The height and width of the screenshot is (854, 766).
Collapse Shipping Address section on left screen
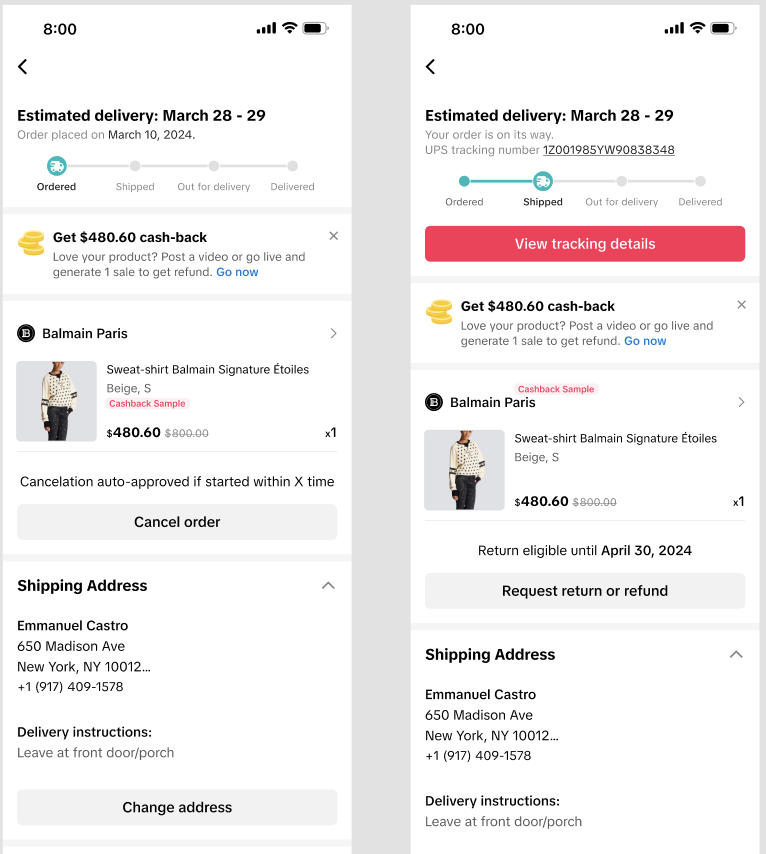coord(328,586)
